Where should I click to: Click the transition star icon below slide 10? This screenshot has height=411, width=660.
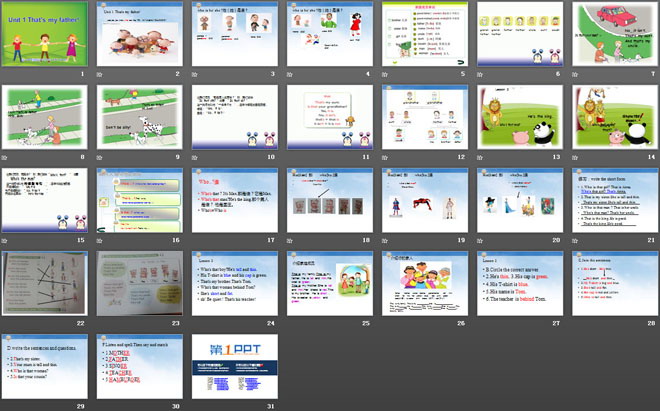[194, 158]
